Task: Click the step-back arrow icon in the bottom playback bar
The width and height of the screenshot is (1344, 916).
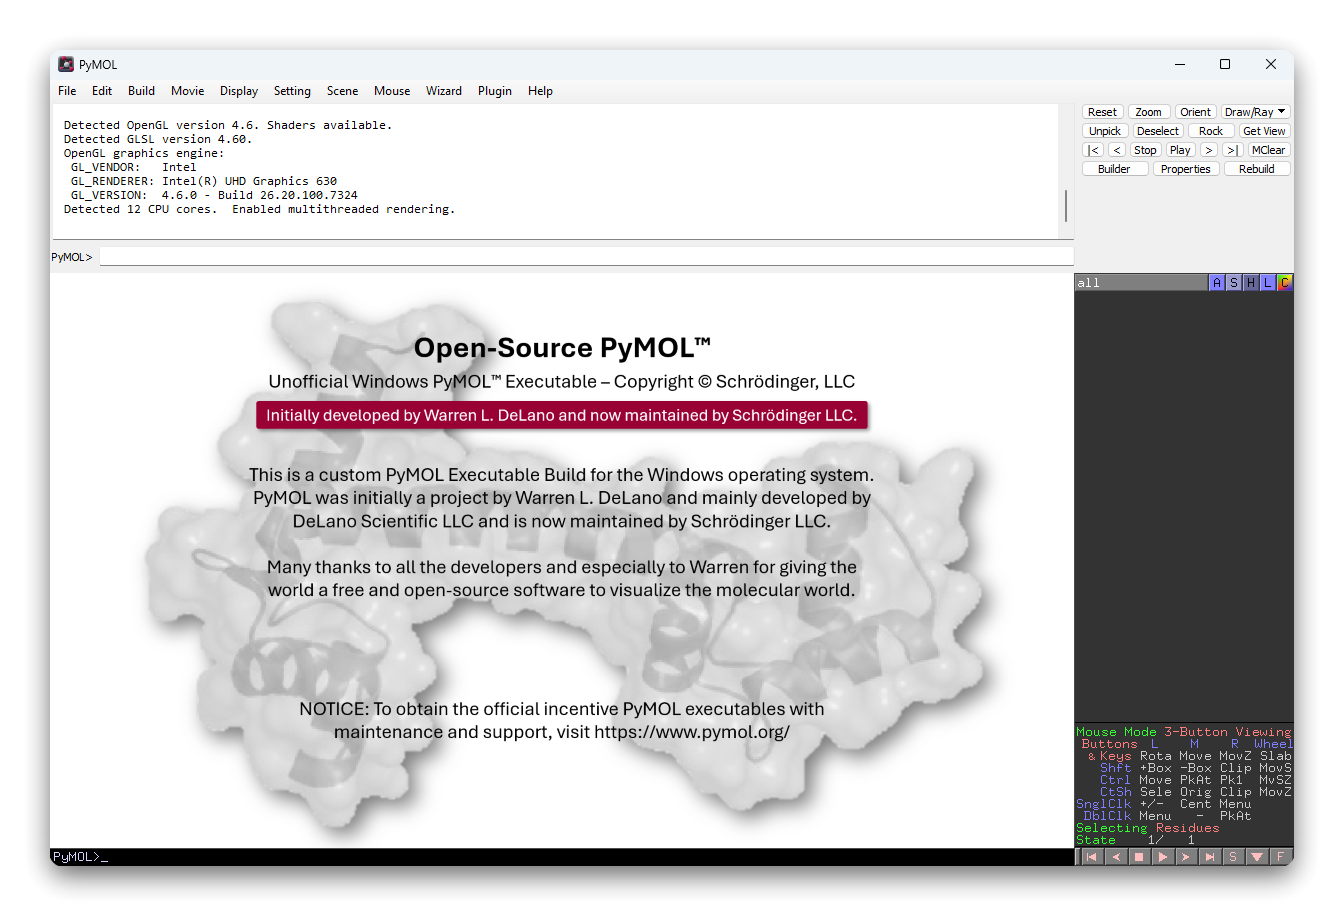Action: coord(1116,857)
